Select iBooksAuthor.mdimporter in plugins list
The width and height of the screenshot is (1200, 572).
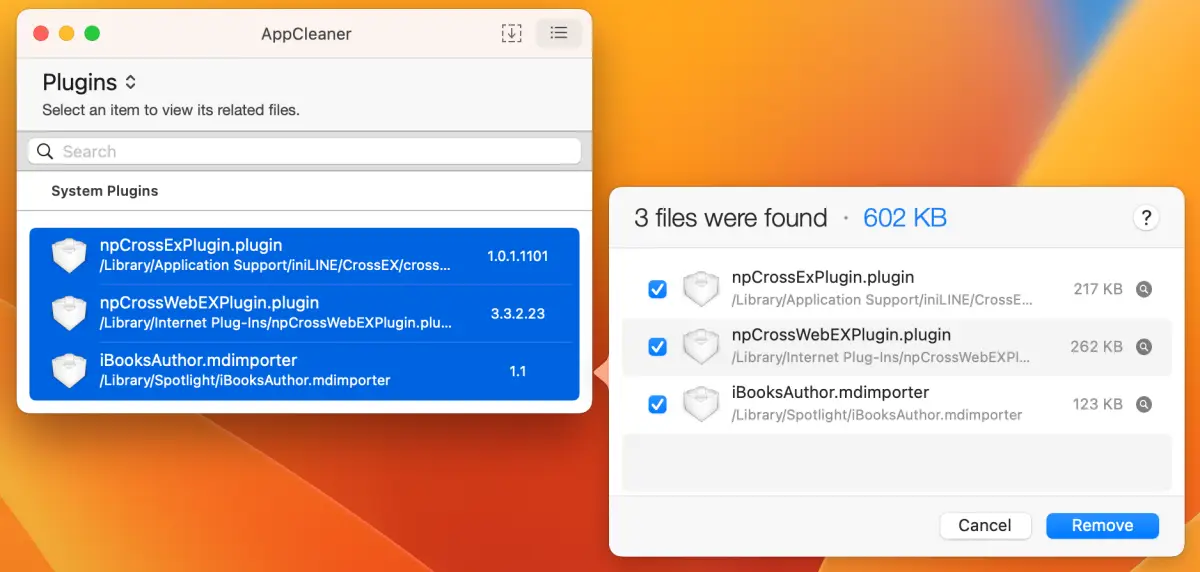click(304, 371)
